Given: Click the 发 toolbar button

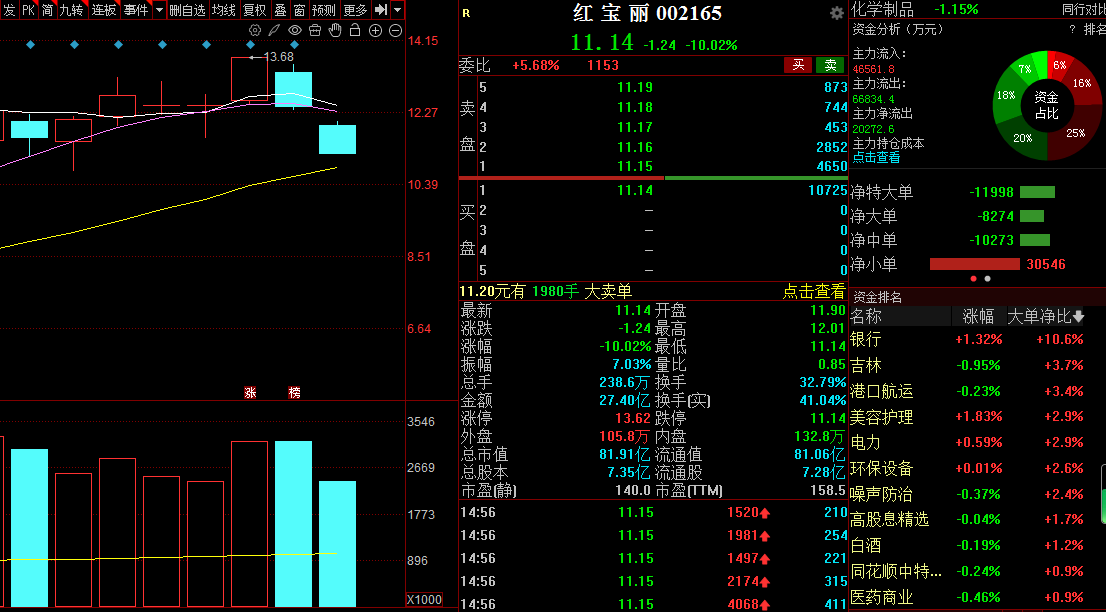Looking at the screenshot, I should click(x=8, y=10).
